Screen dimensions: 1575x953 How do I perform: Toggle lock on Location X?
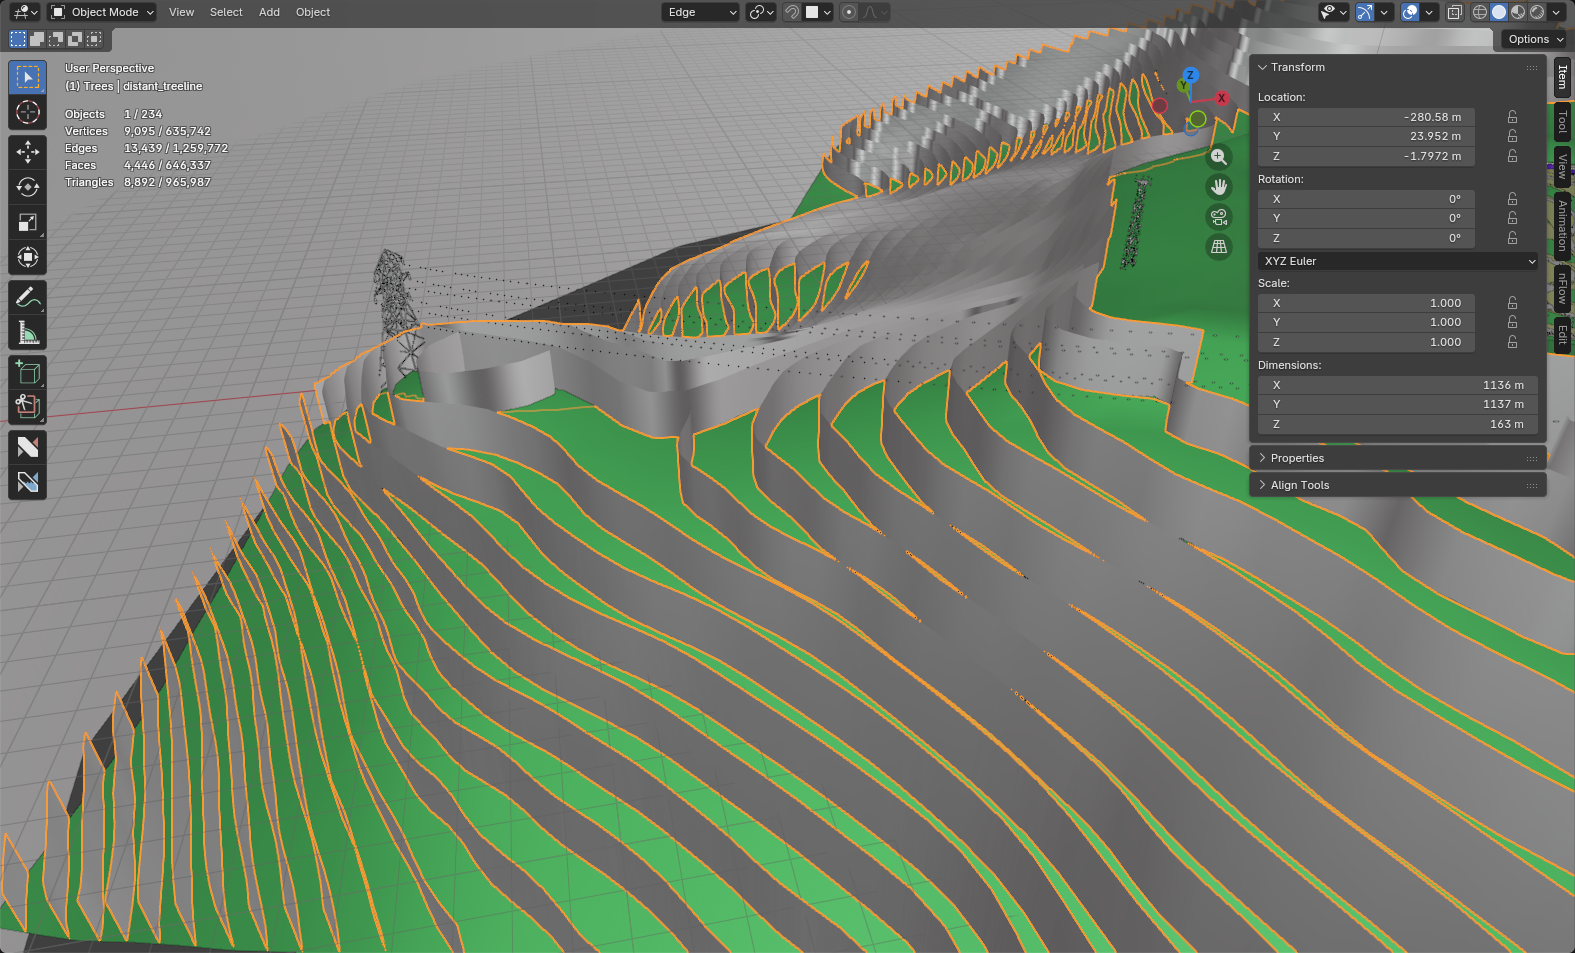[1512, 117]
